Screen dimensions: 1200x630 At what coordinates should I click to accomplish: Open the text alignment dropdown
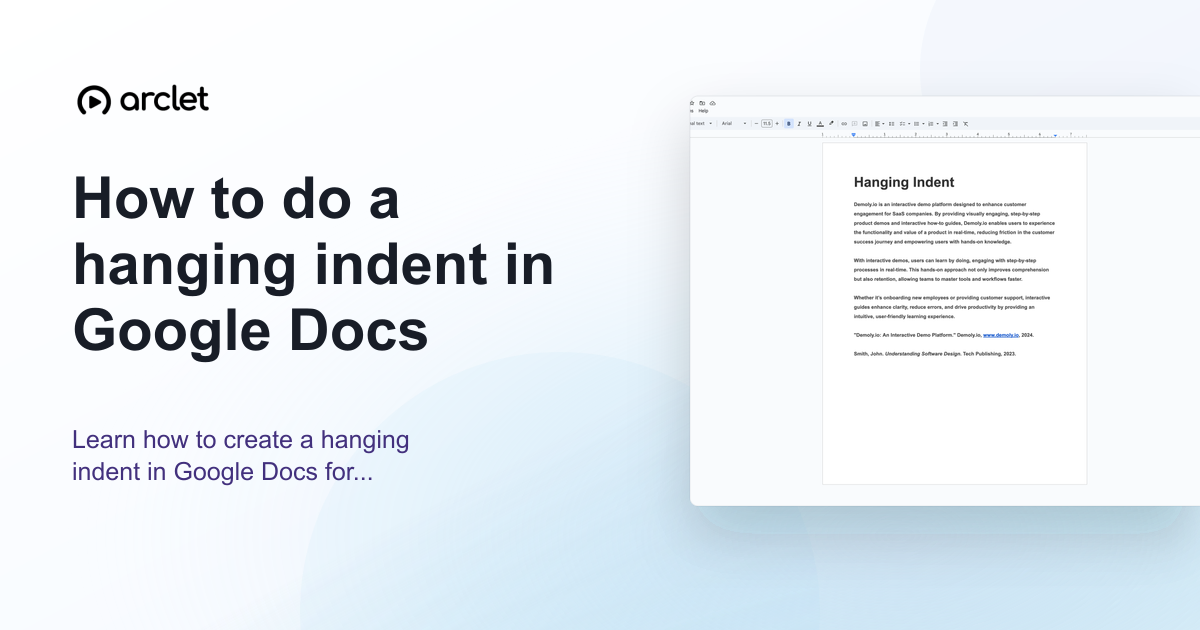point(879,123)
